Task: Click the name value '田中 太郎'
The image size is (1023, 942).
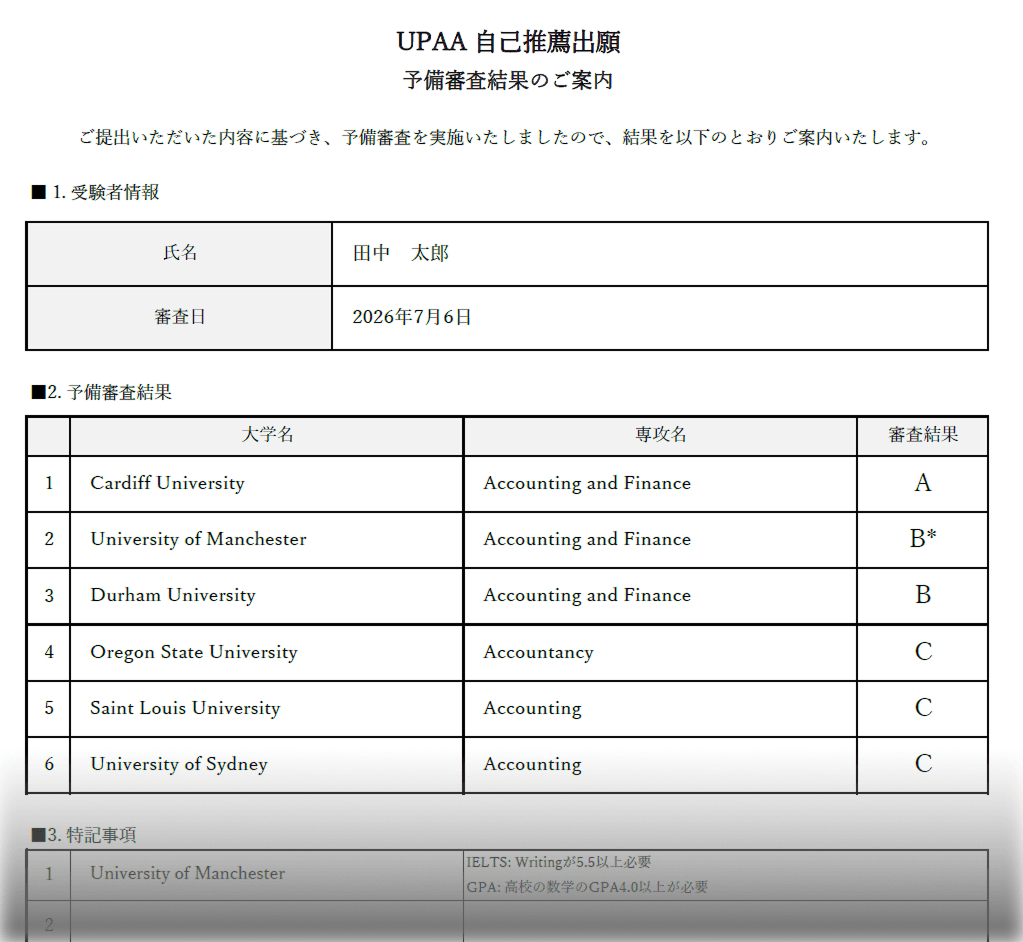Action: (401, 252)
